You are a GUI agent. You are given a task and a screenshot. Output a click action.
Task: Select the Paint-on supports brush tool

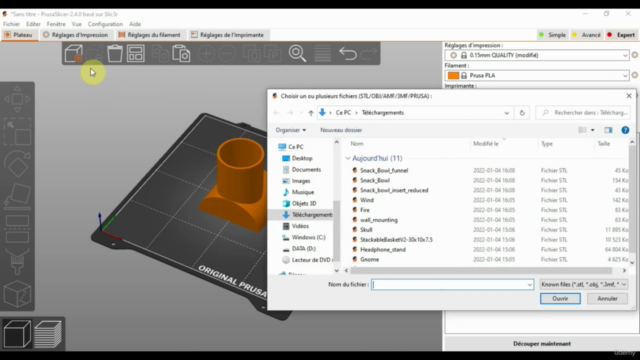(x=17, y=261)
